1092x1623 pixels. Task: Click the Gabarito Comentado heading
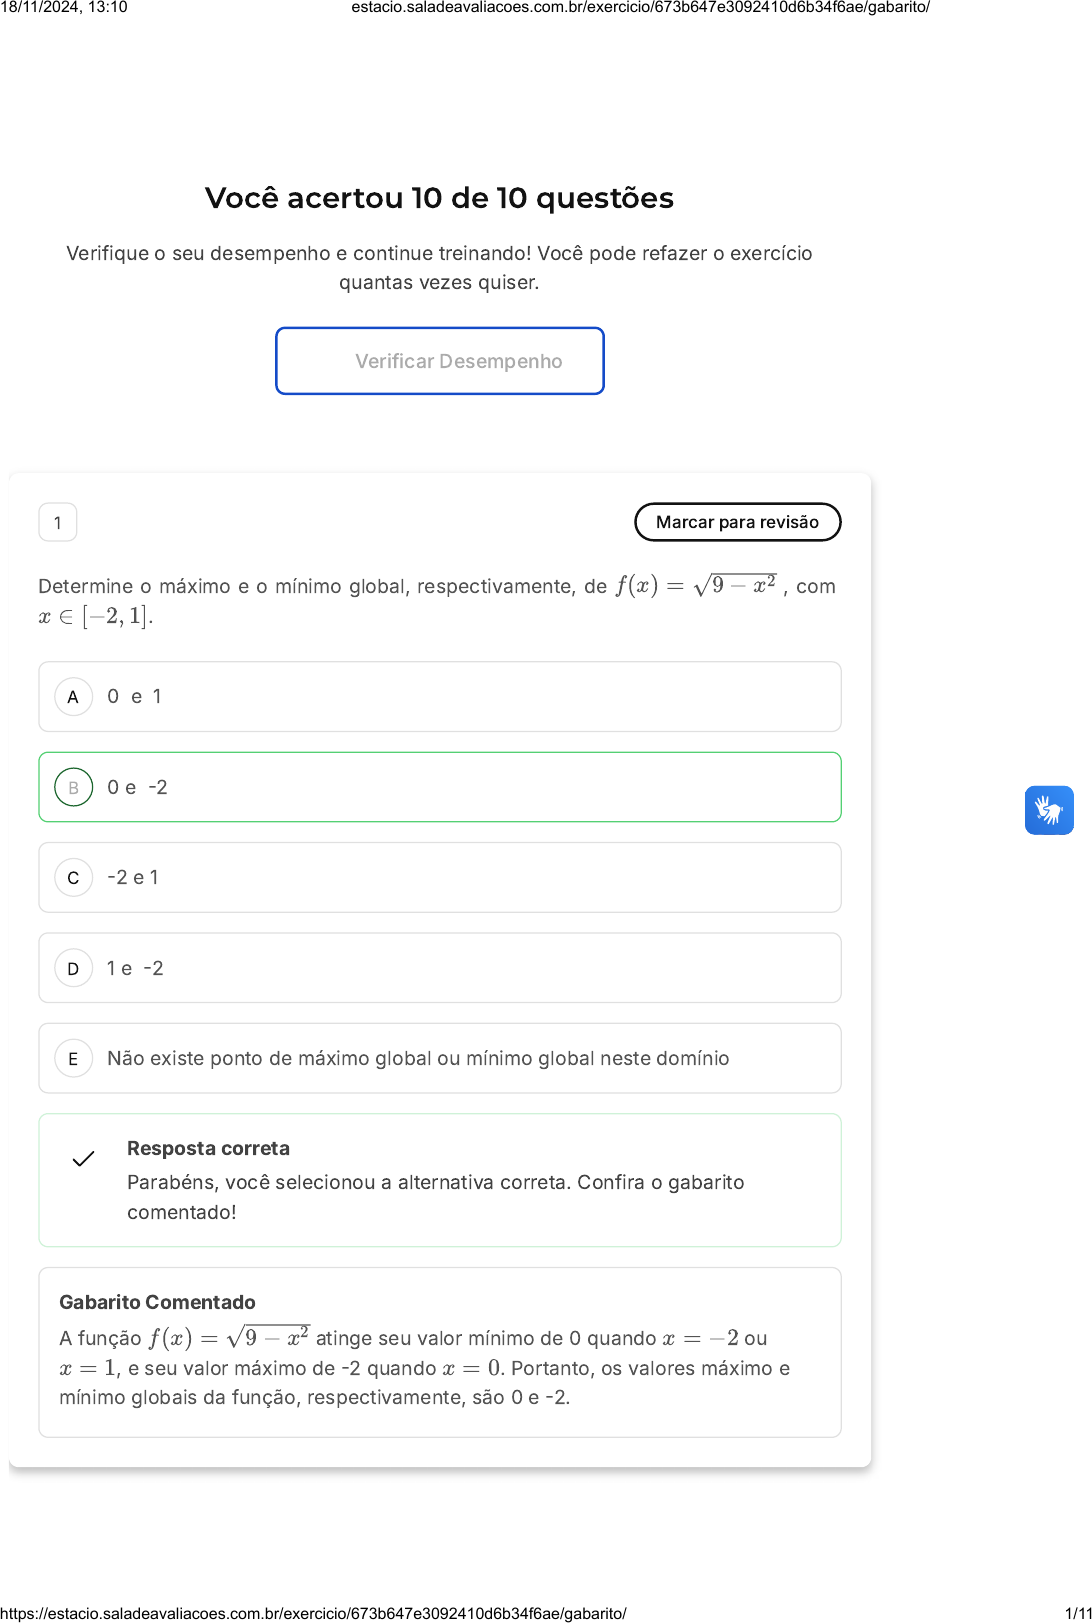pyautogui.click(x=157, y=1302)
